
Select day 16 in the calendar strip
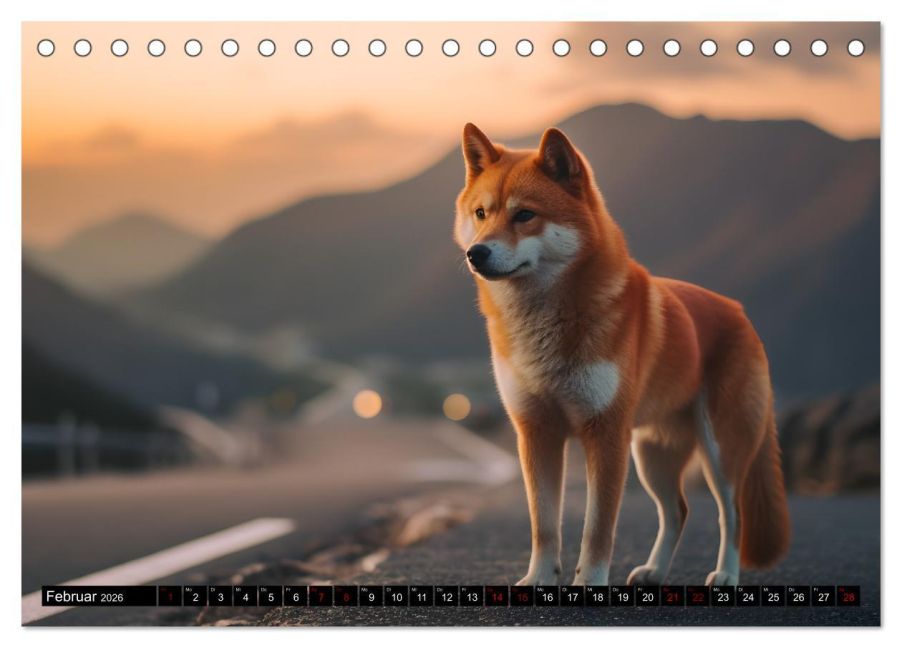click(x=547, y=596)
